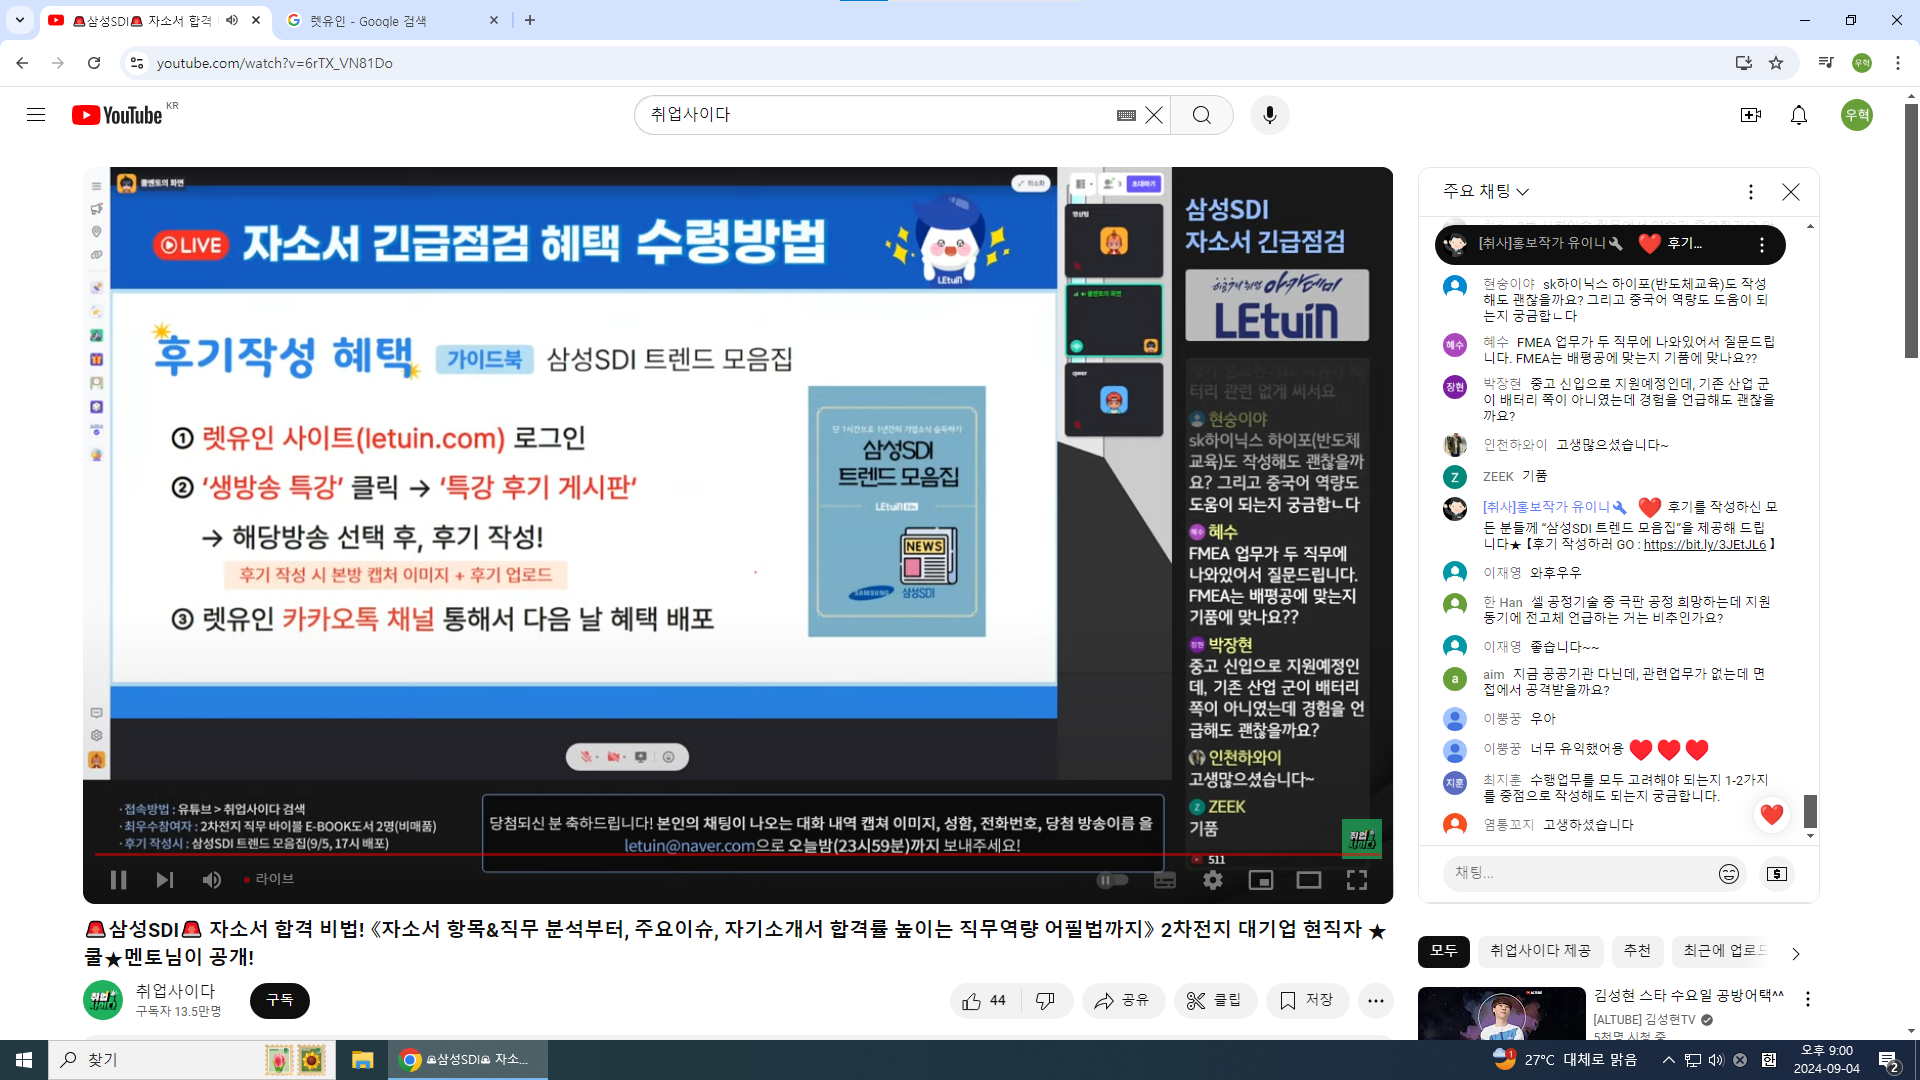Open the miniplayer
Viewport: 1920px width, 1080px height.
(x=1261, y=880)
